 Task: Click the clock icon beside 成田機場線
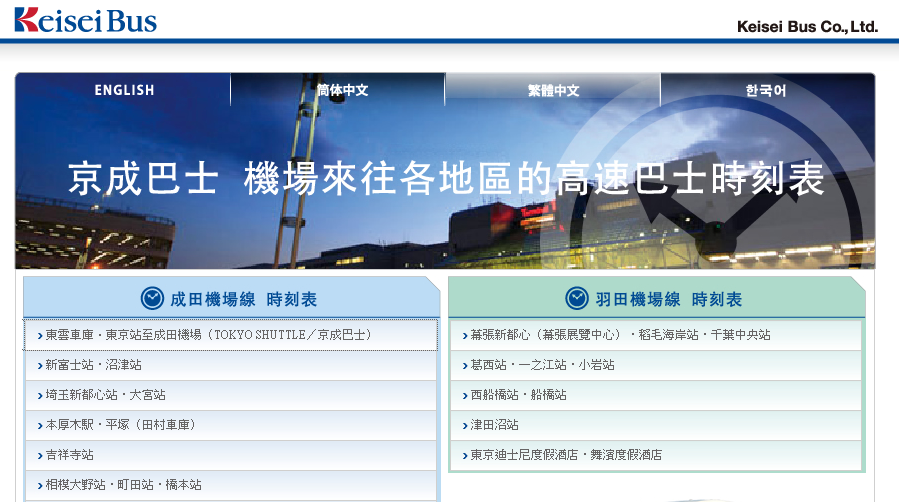[x=153, y=299]
